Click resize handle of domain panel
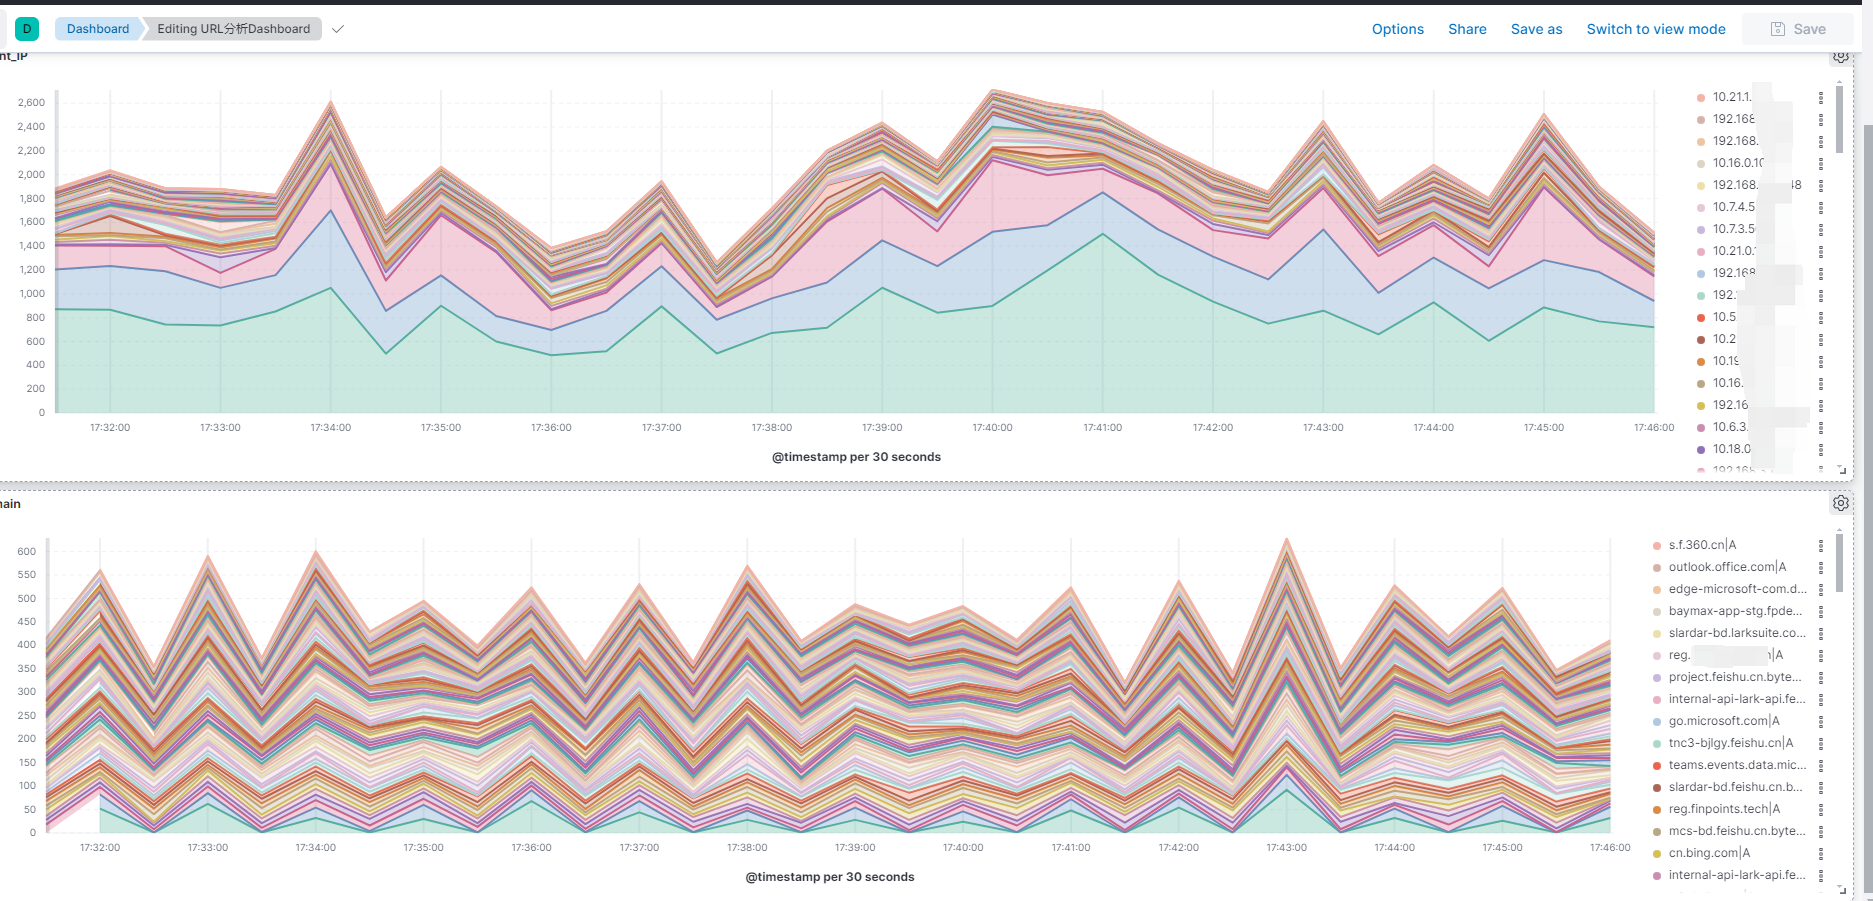The image size is (1873, 901). pos(1842,888)
